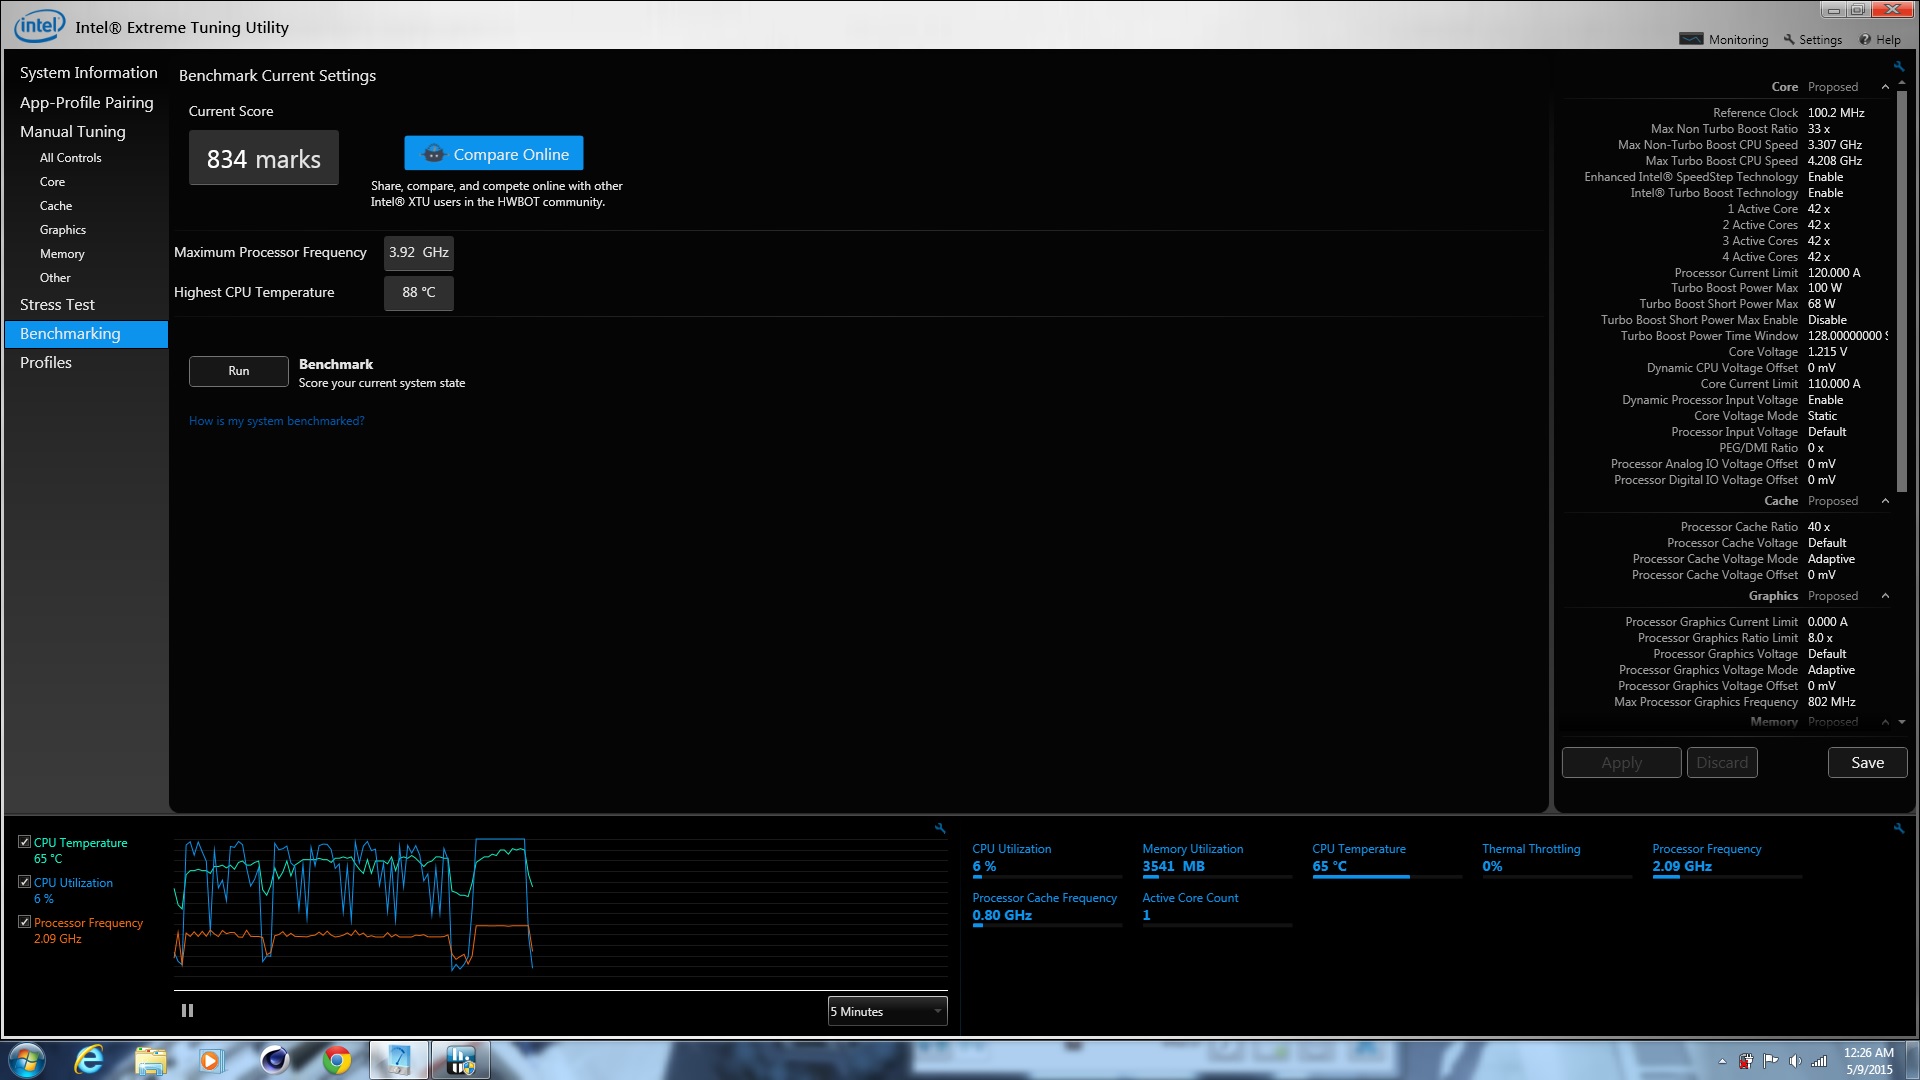Image resolution: width=1920 pixels, height=1080 pixels.
Task: Click the Save button
Action: [x=1867, y=762]
